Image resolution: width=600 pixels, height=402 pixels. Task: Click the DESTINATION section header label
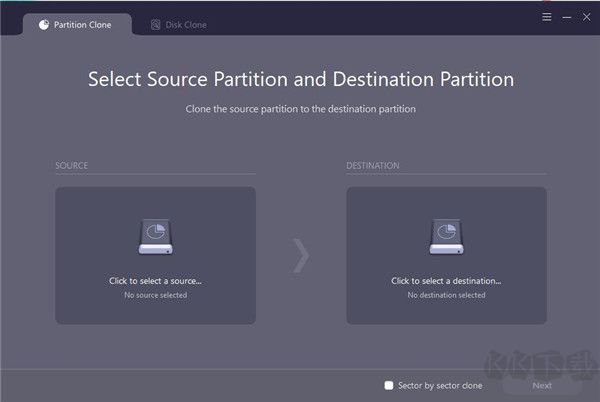pyautogui.click(x=372, y=166)
